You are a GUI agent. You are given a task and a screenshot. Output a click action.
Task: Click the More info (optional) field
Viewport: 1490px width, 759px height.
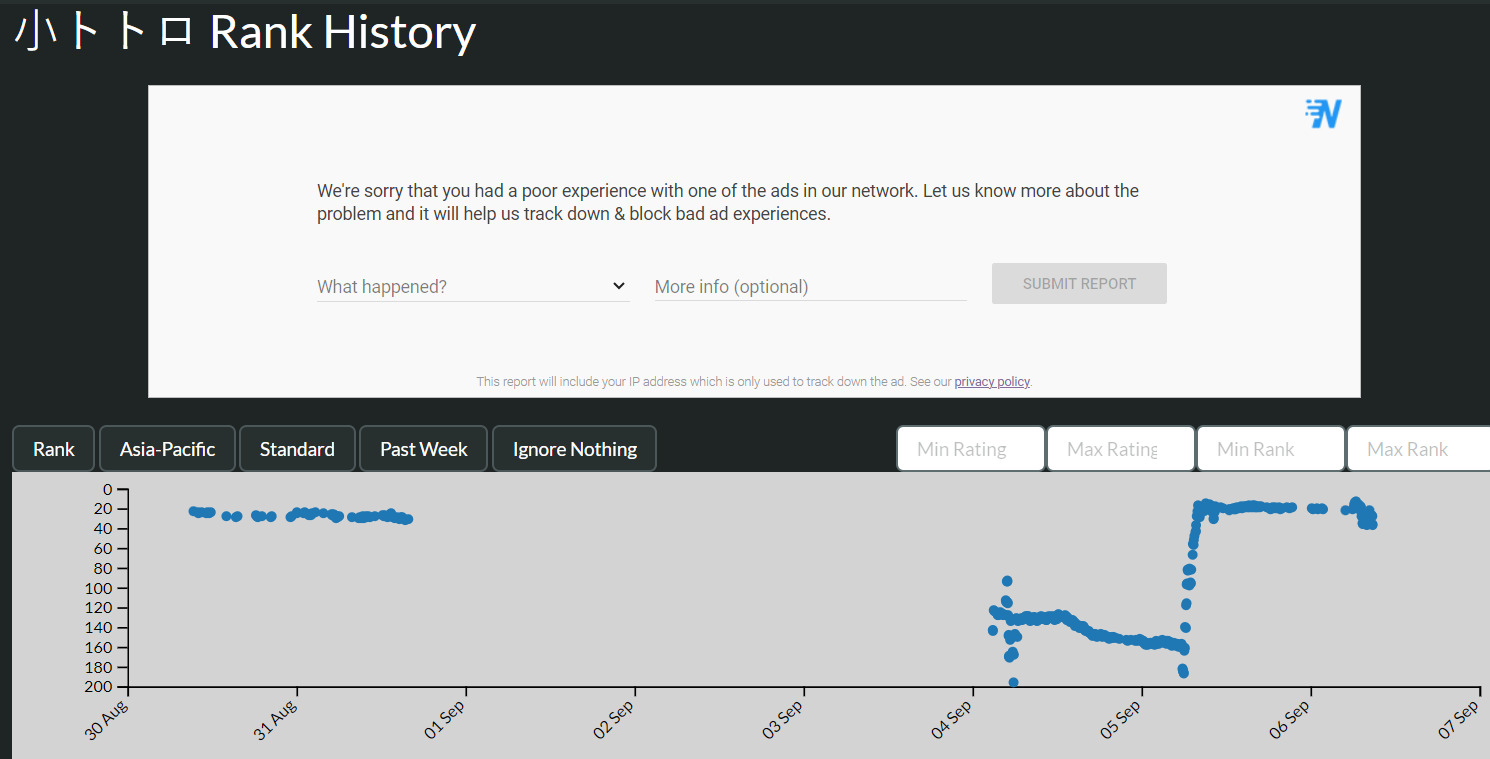coord(811,286)
